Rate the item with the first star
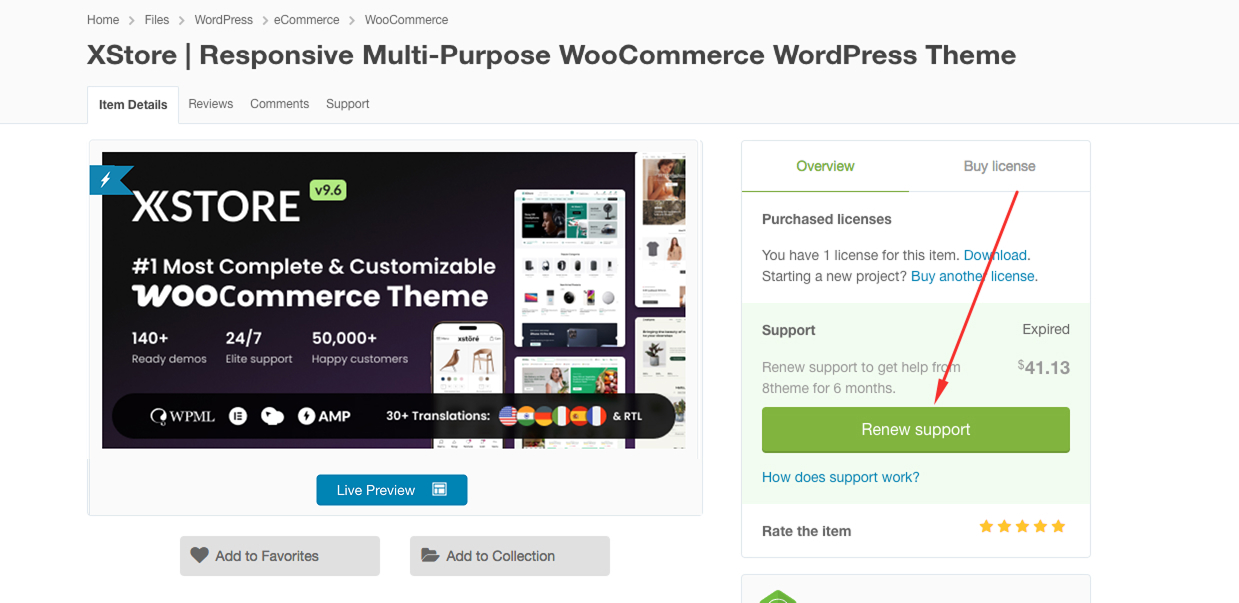The height and width of the screenshot is (603, 1239). tap(986, 527)
